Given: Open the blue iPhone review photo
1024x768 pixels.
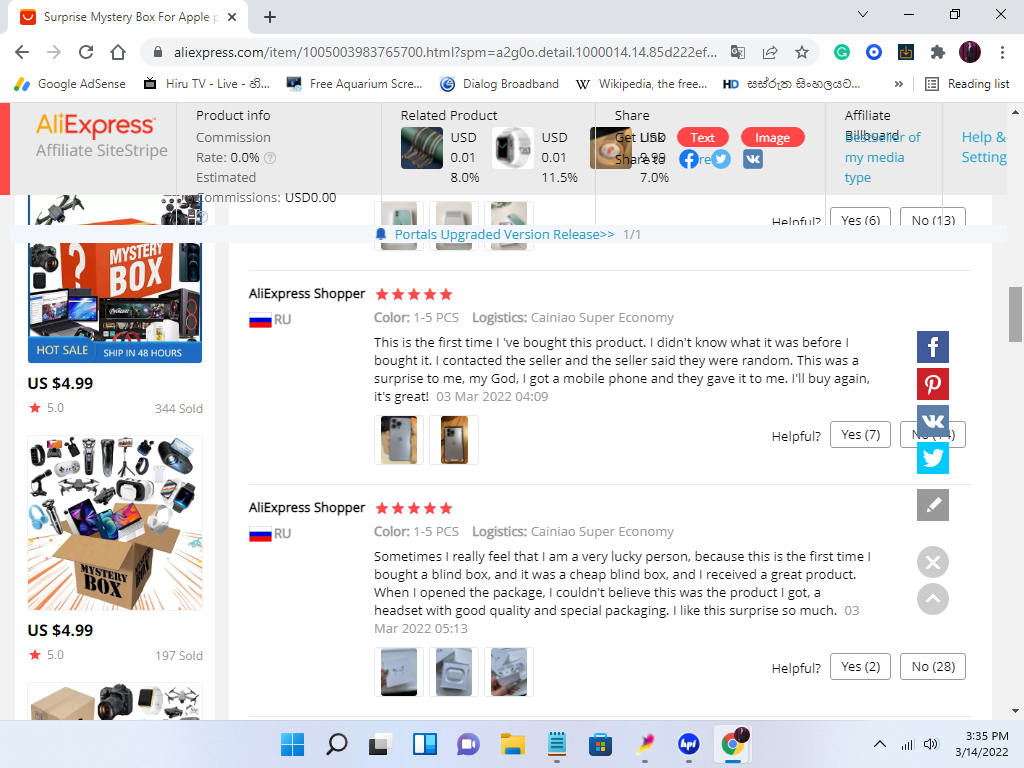Looking at the screenshot, I should [399, 440].
